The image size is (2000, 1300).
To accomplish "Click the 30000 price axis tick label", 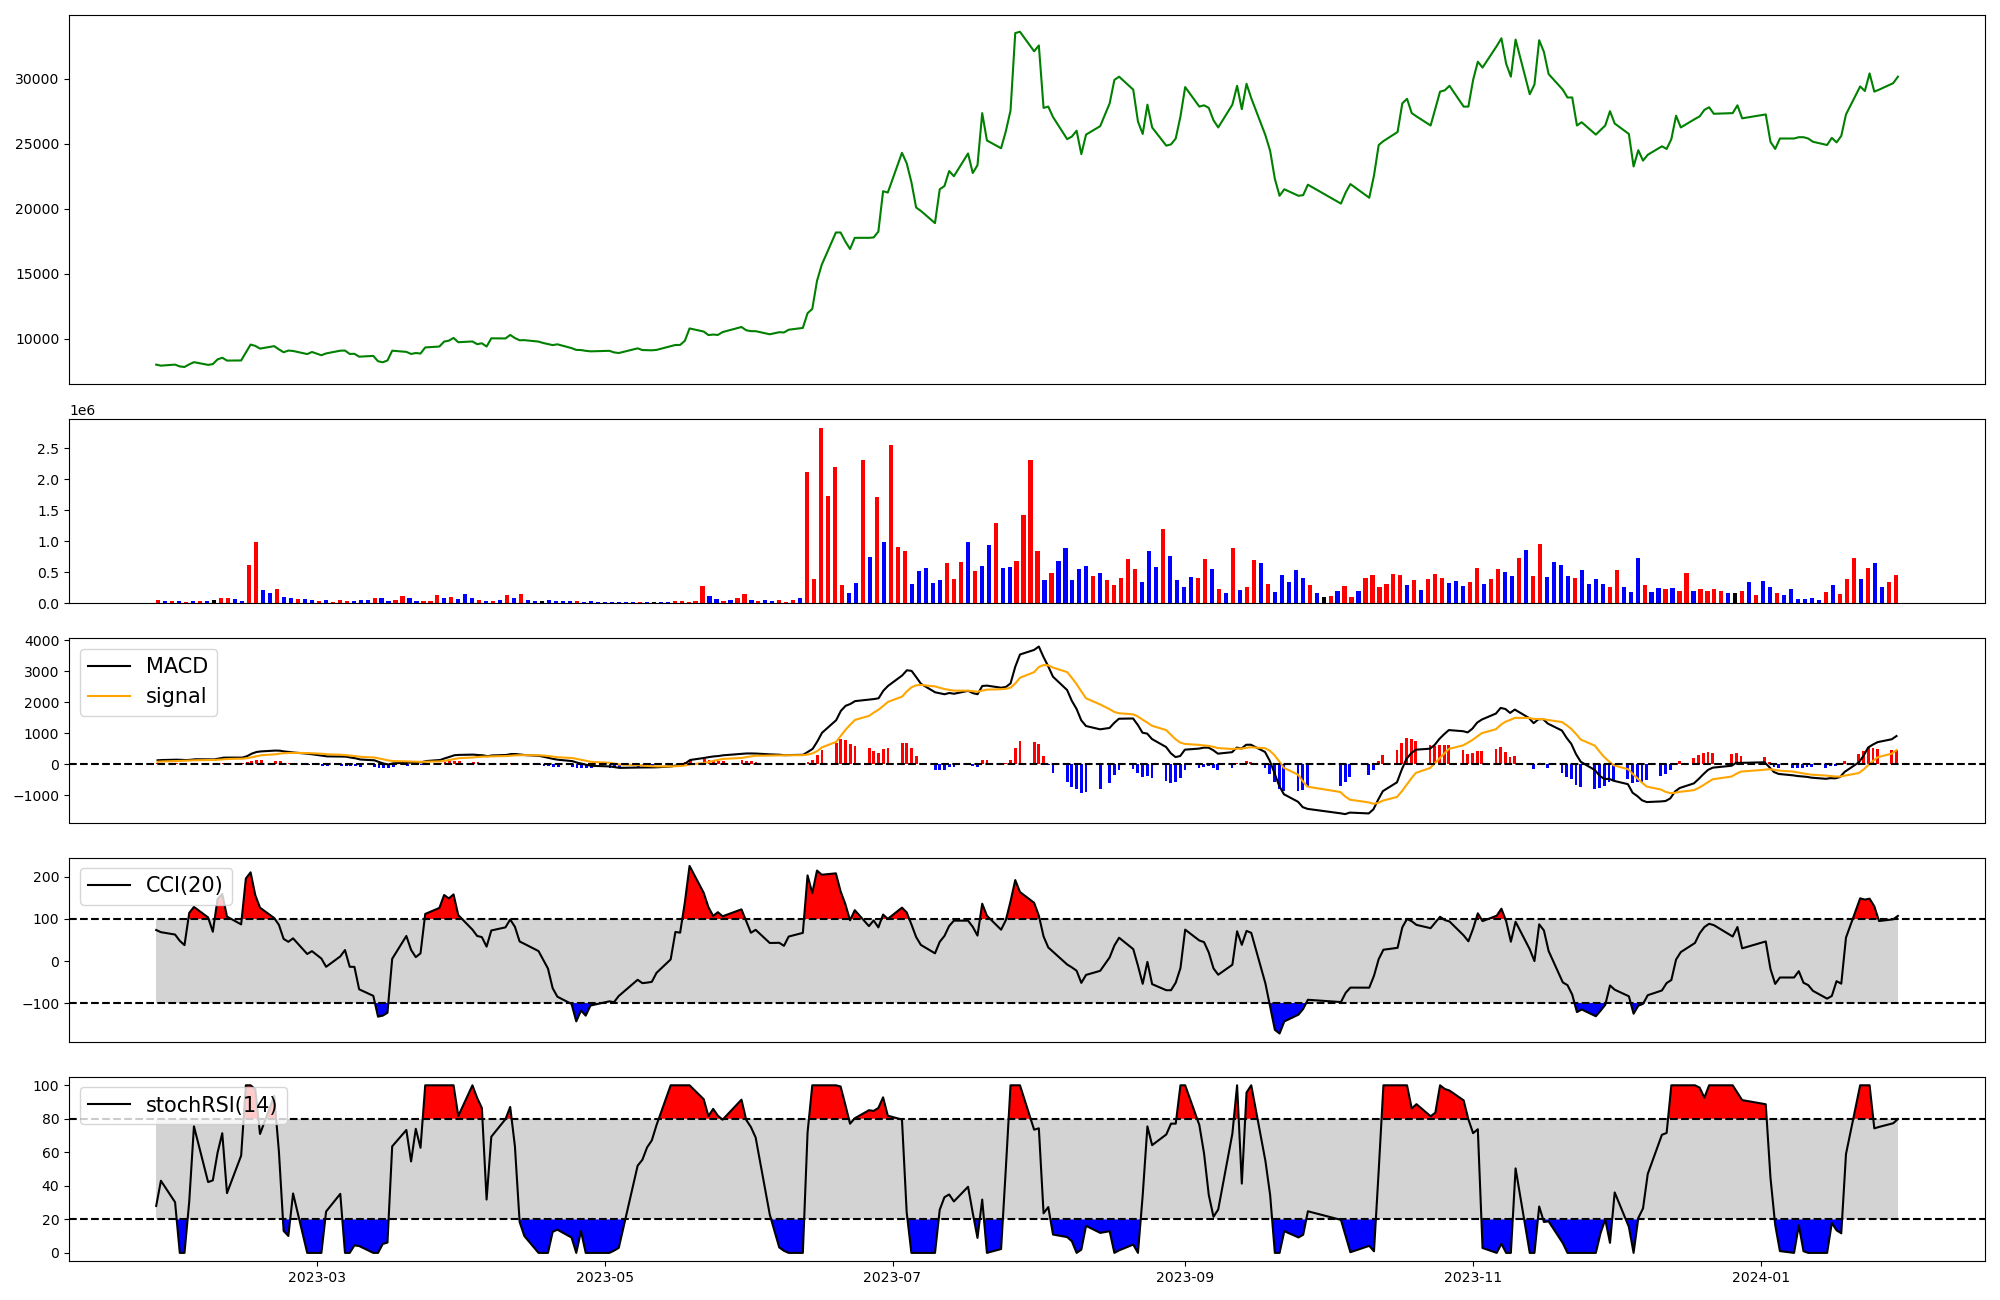I will (x=39, y=79).
